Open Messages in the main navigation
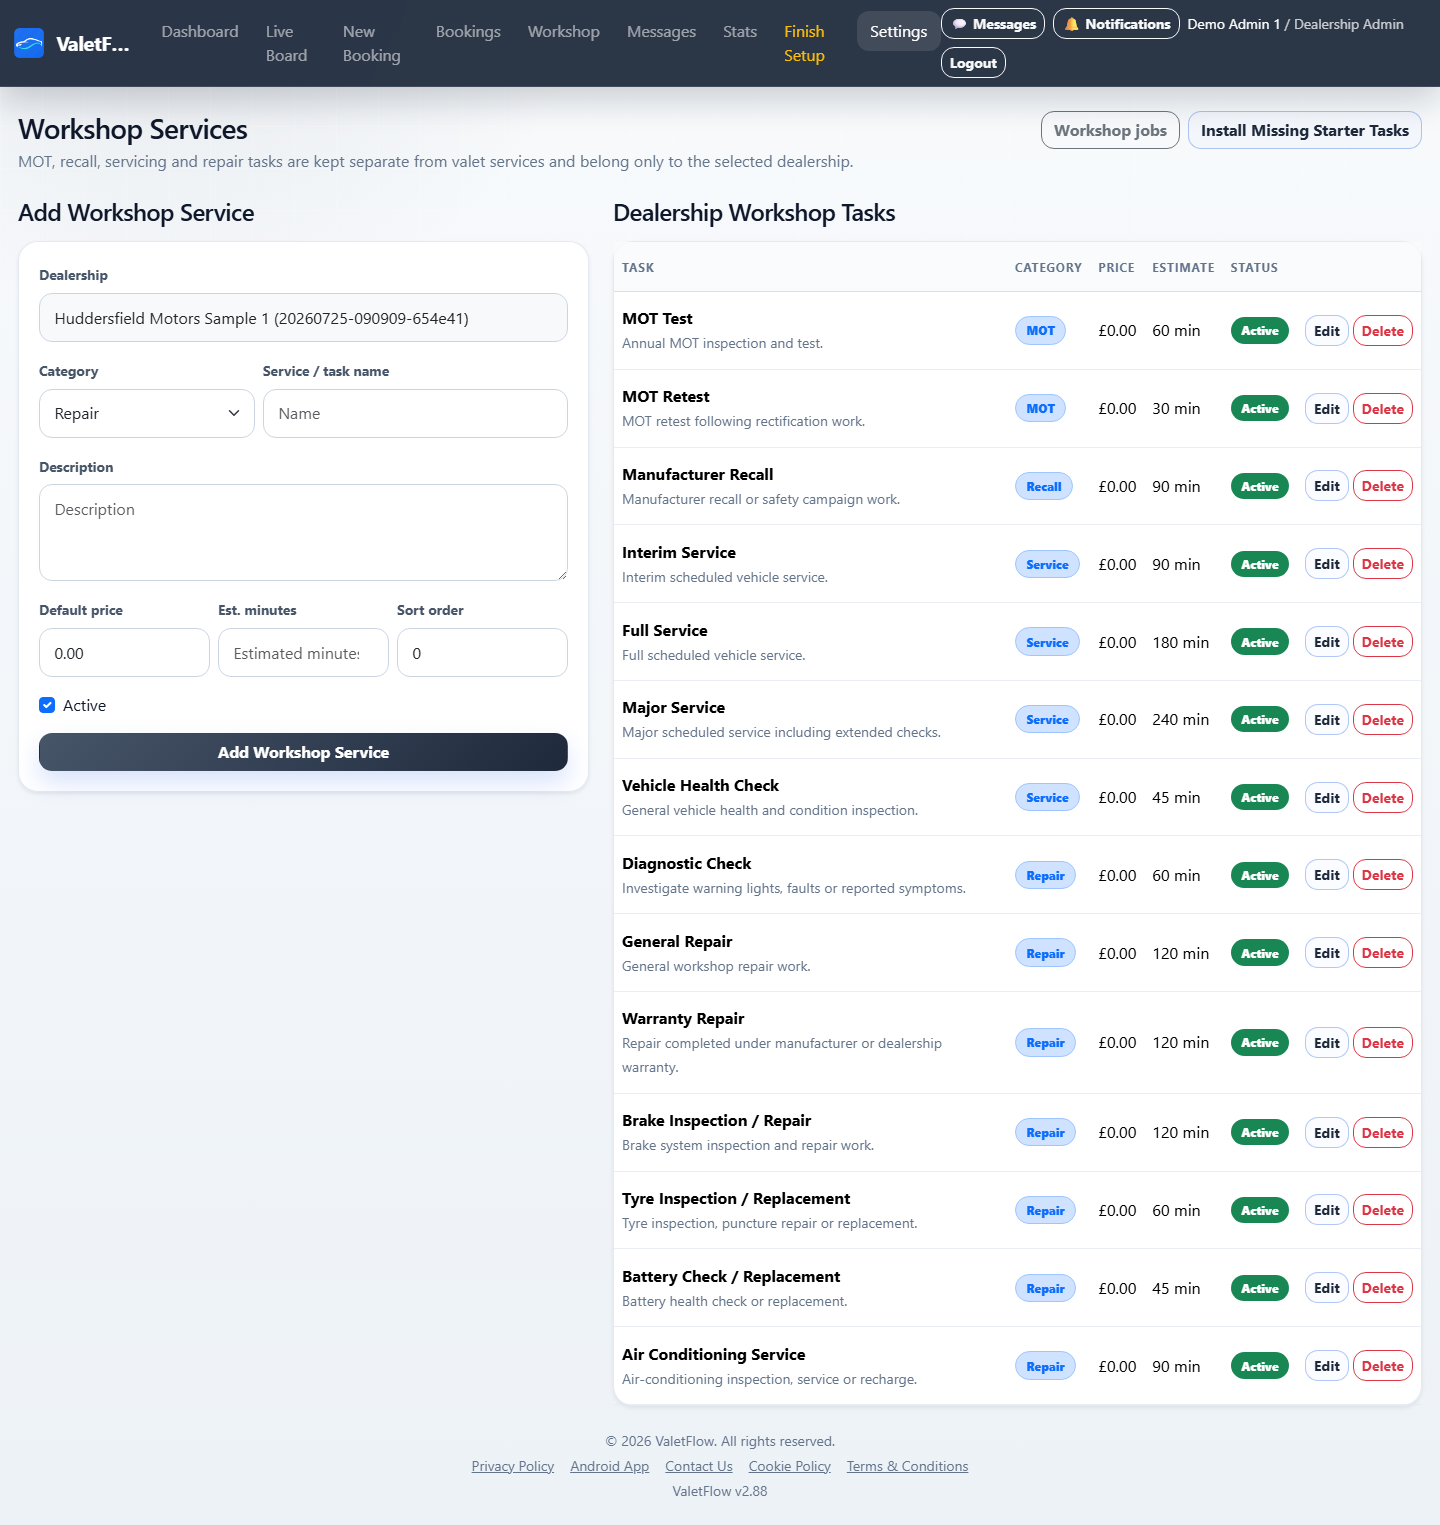The width and height of the screenshot is (1440, 1525). 661,32
